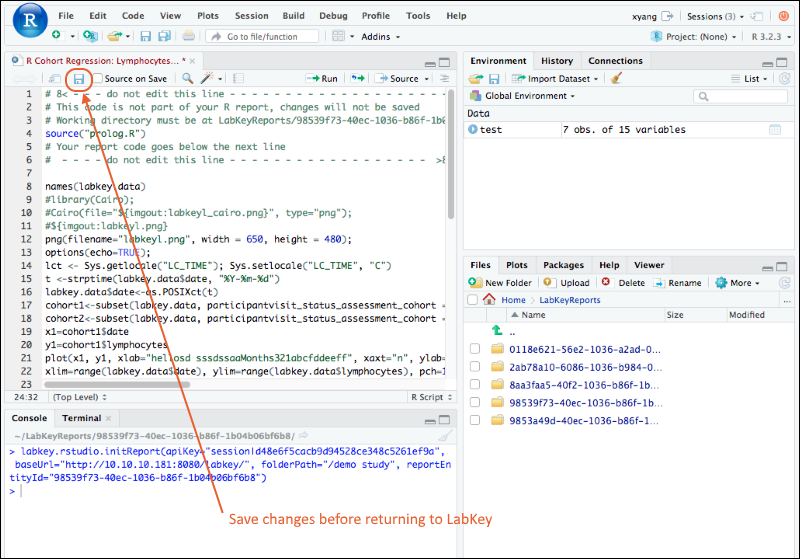This screenshot has width=800, height=559.
Task: Toggle the Source on Save checkbox
Action: [97, 78]
